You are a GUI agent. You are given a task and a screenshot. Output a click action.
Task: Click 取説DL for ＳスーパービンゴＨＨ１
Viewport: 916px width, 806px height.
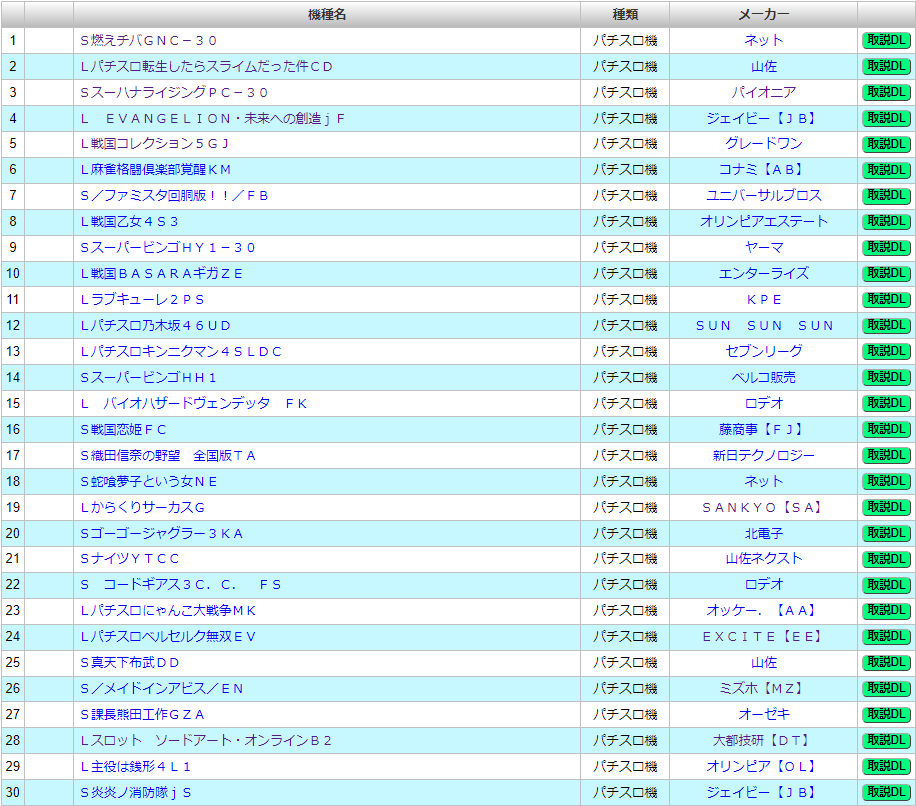pyautogui.click(x=886, y=378)
